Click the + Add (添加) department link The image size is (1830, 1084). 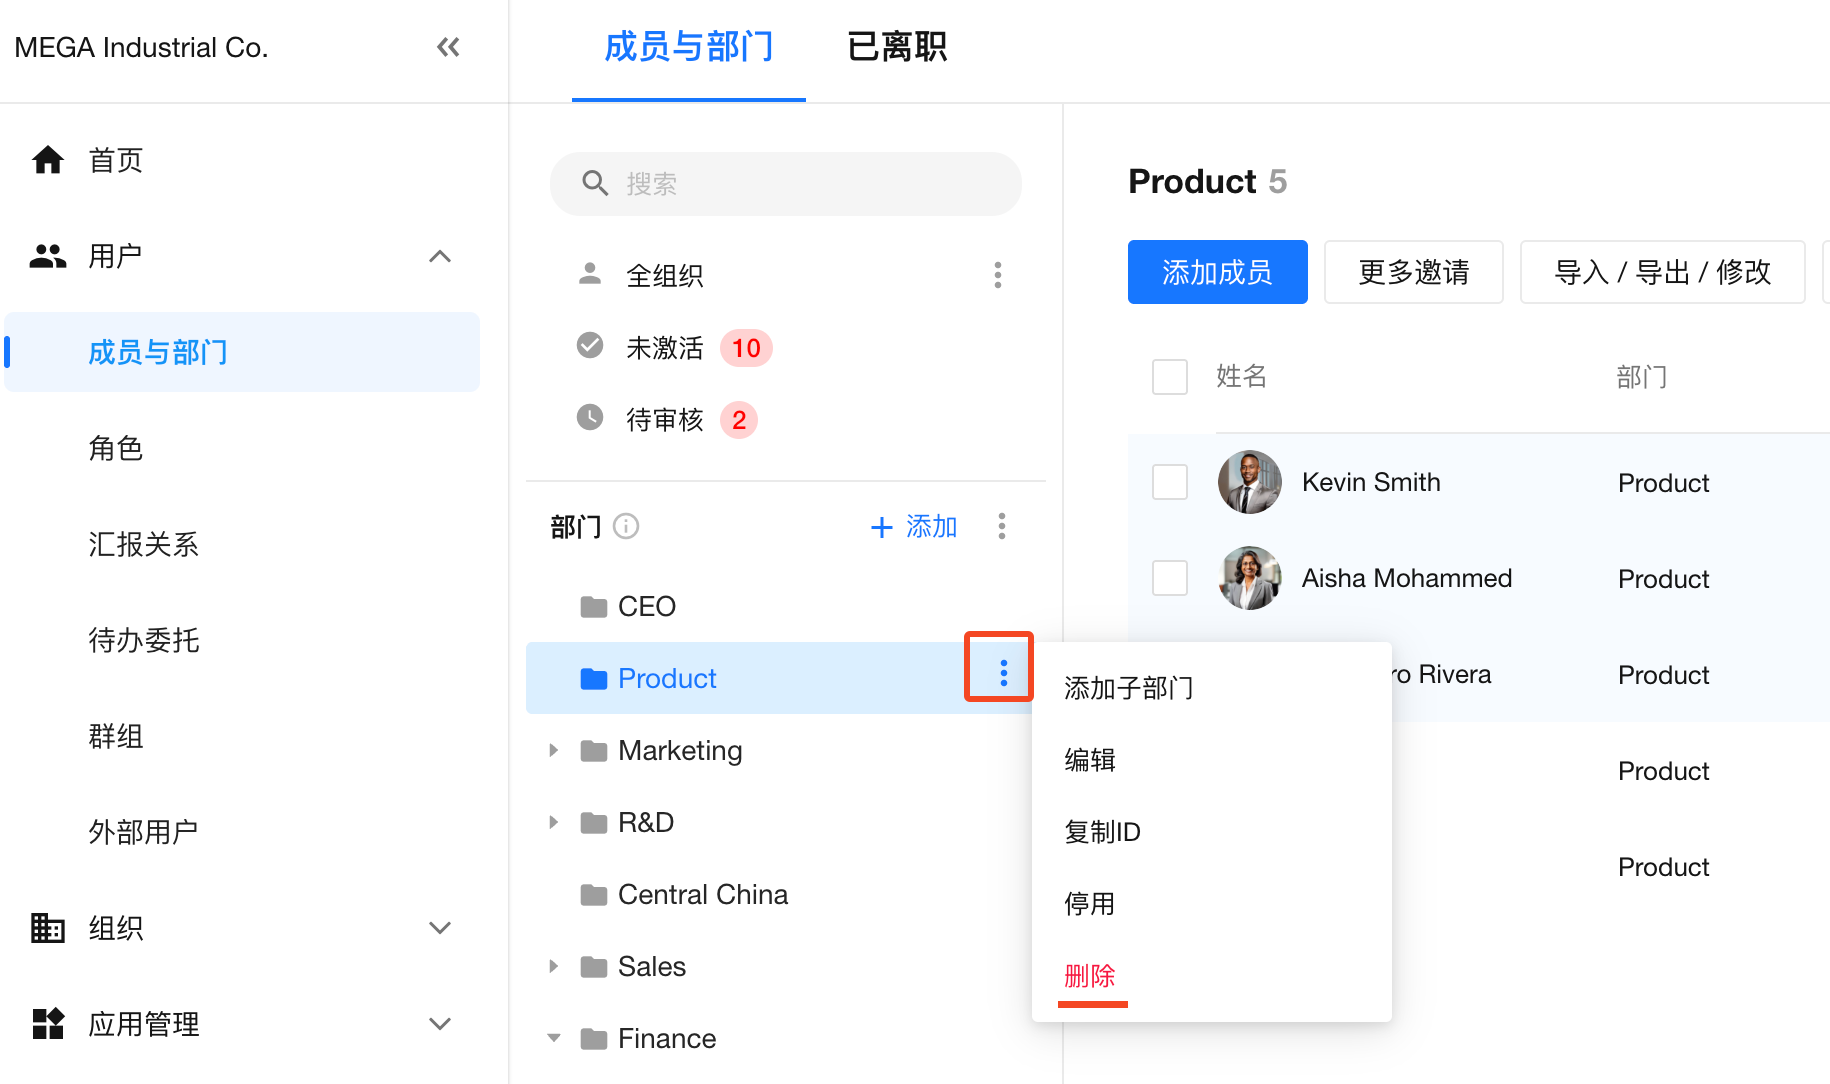tap(914, 526)
